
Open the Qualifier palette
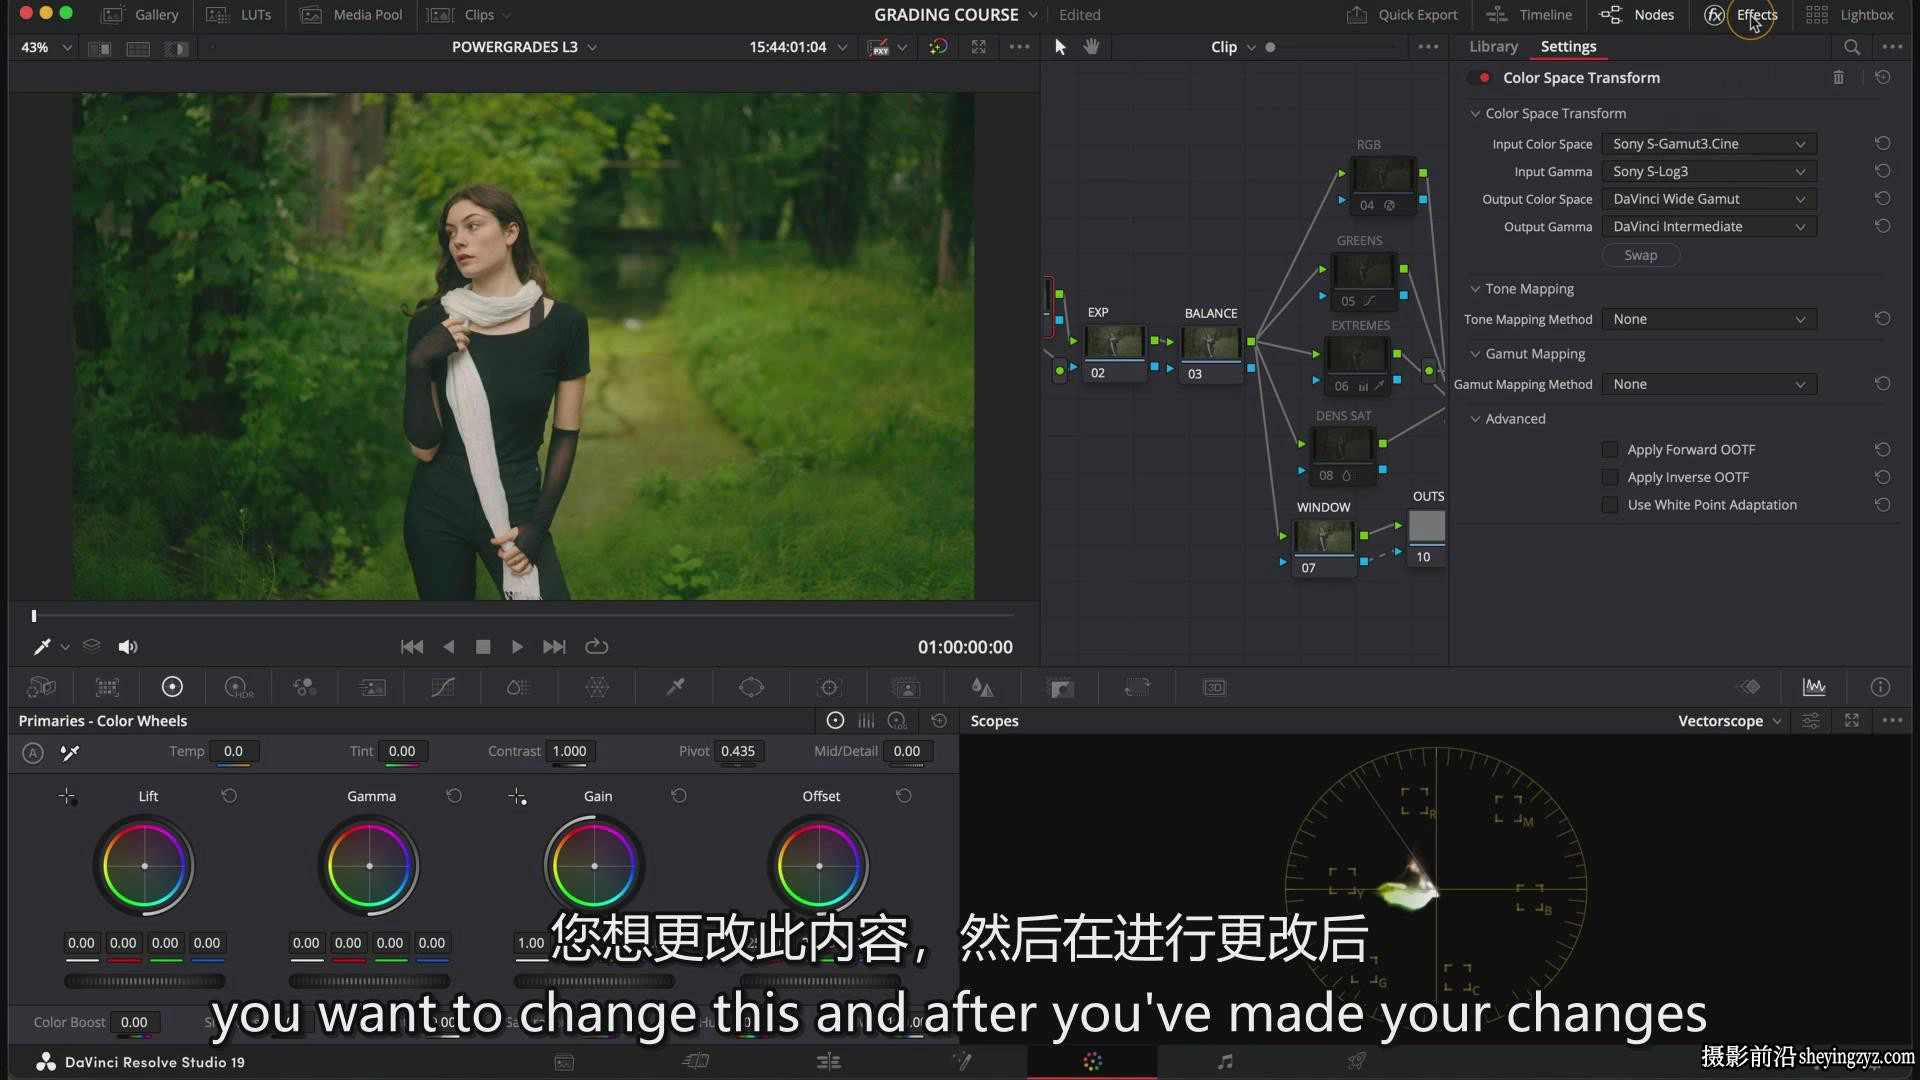point(676,687)
